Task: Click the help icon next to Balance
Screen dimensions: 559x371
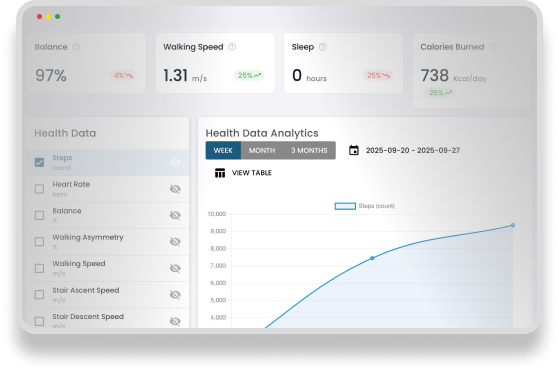Action: click(x=76, y=47)
